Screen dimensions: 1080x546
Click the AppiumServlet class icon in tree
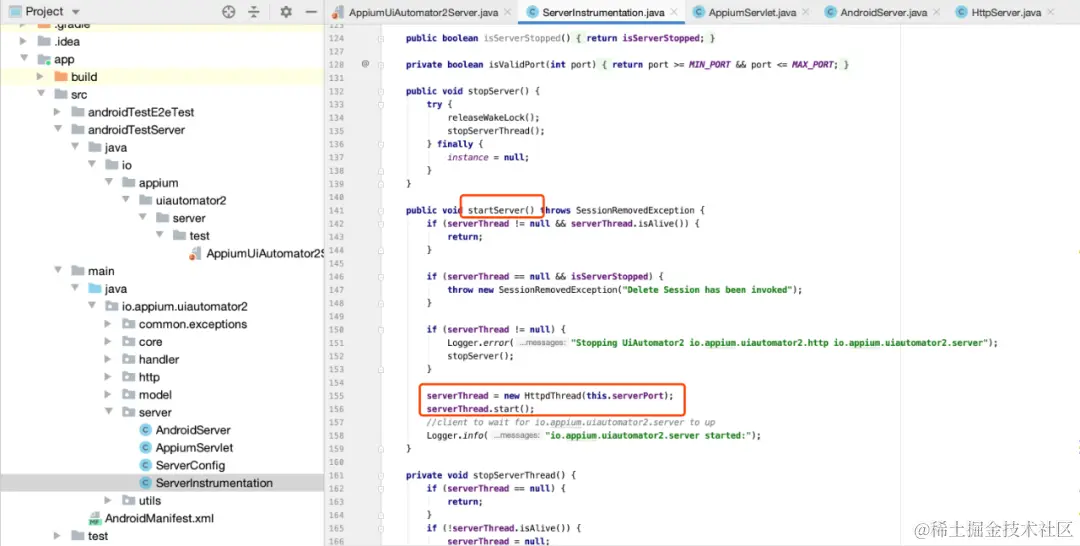click(x=145, y=448)
